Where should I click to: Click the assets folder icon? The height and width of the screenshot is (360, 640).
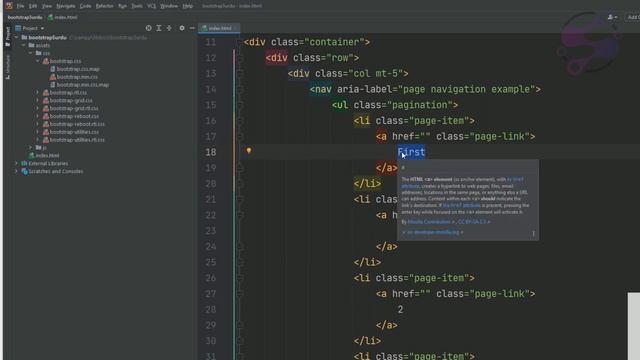31,45
